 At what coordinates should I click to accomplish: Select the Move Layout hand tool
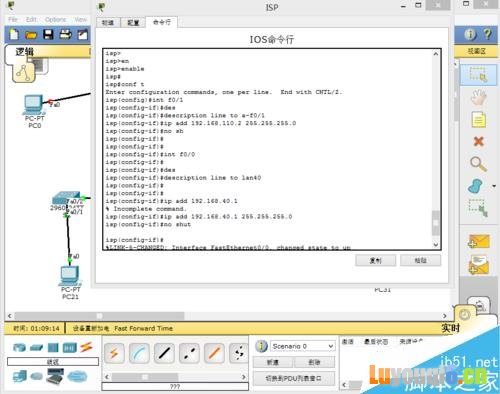pos(478,97)
